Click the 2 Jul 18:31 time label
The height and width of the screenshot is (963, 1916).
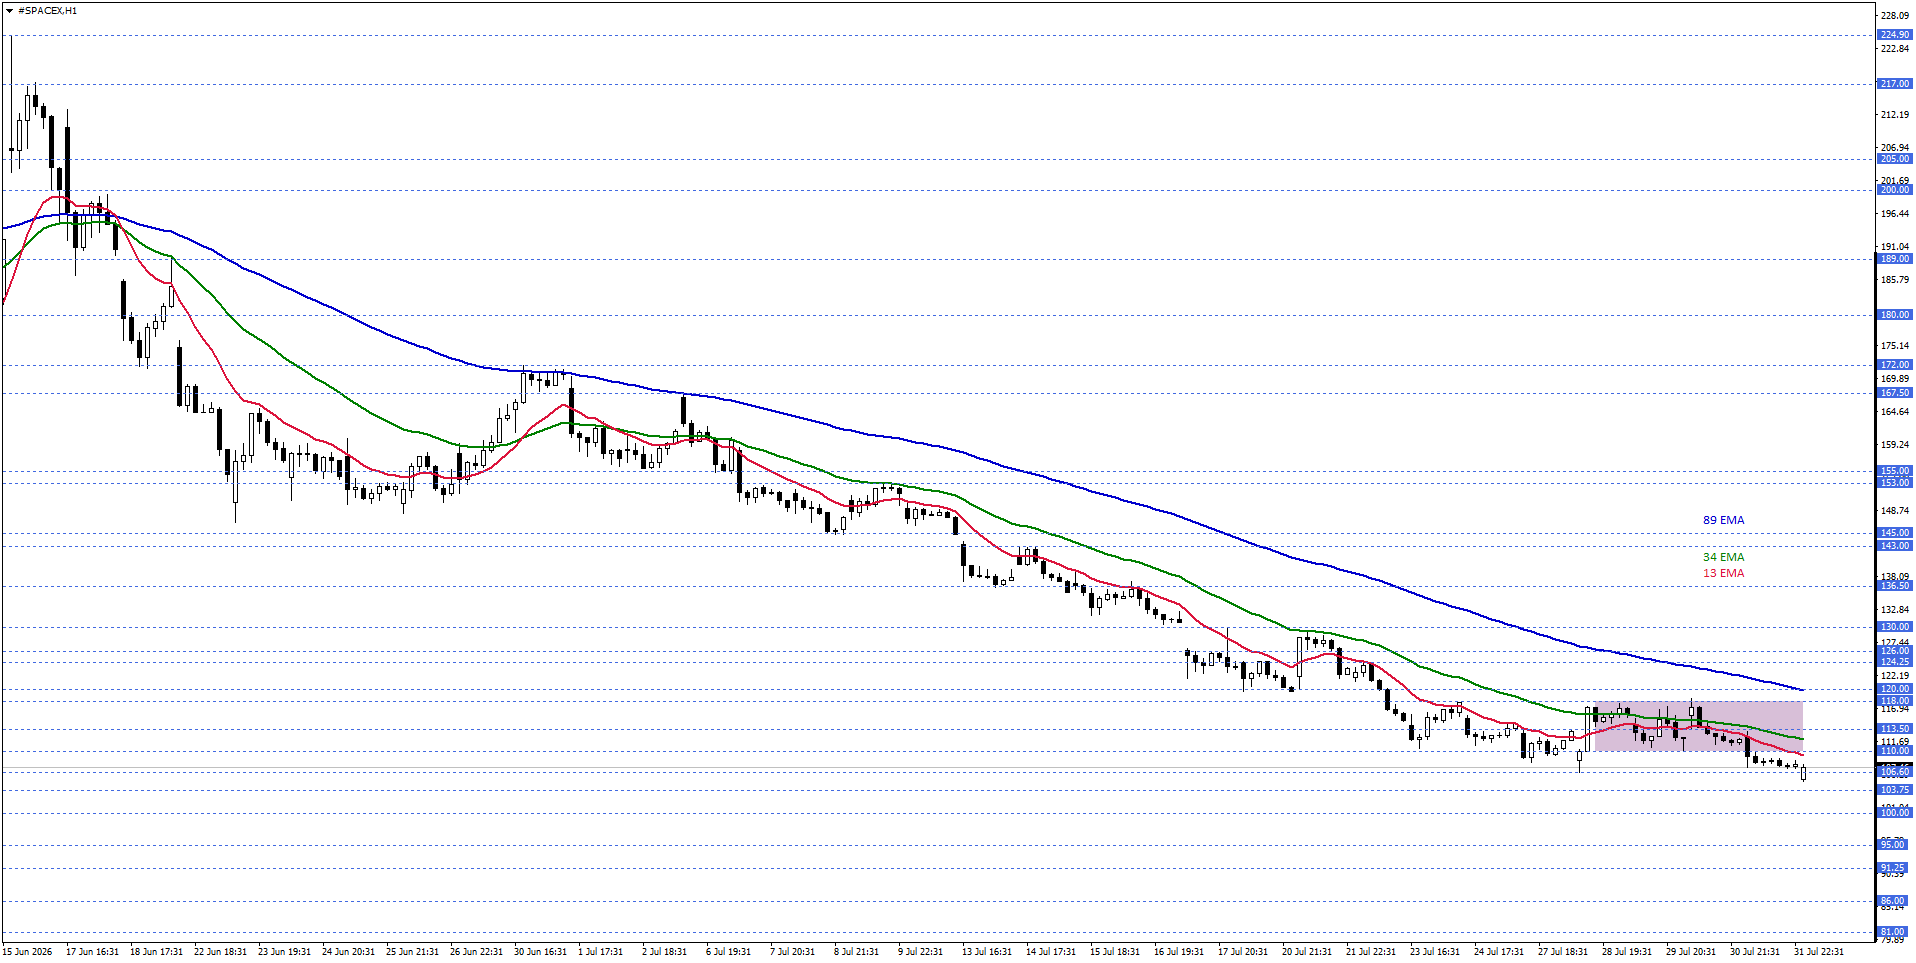point(664,952)
